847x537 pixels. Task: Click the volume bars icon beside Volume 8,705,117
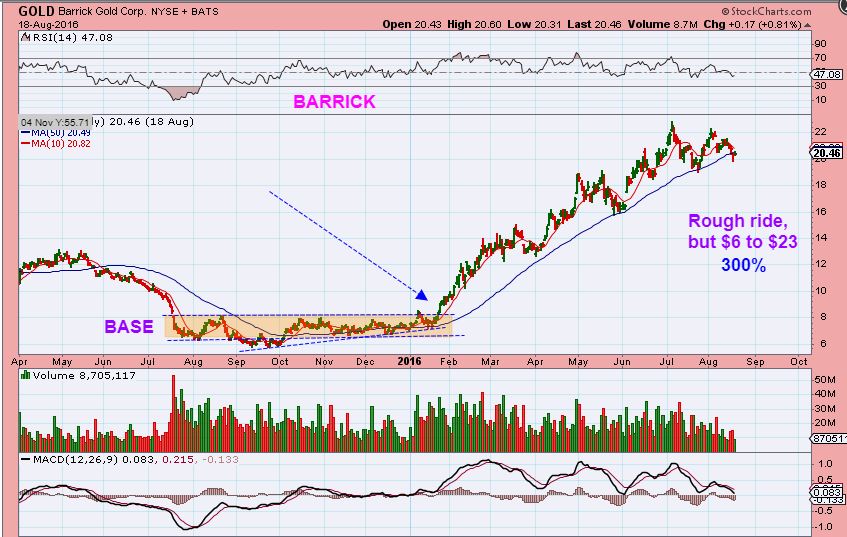[25, 375]
